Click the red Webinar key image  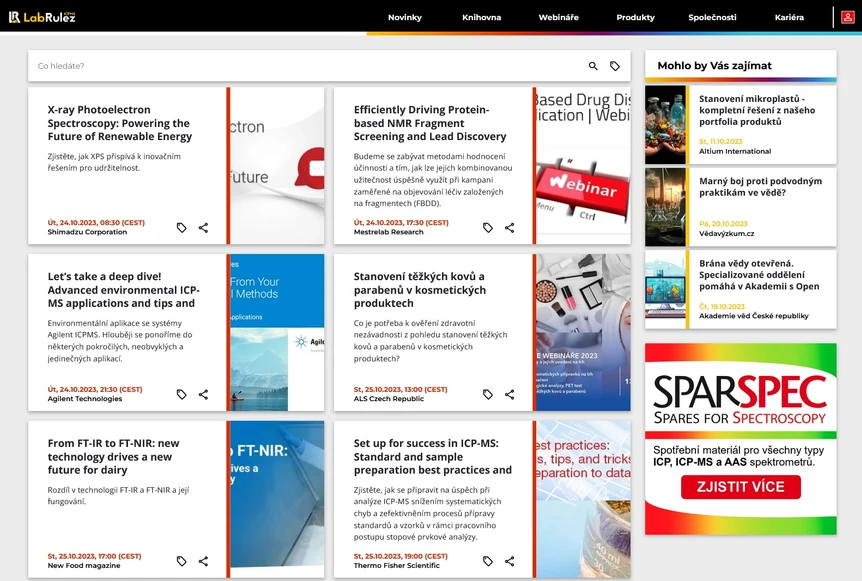coord(583,165)
